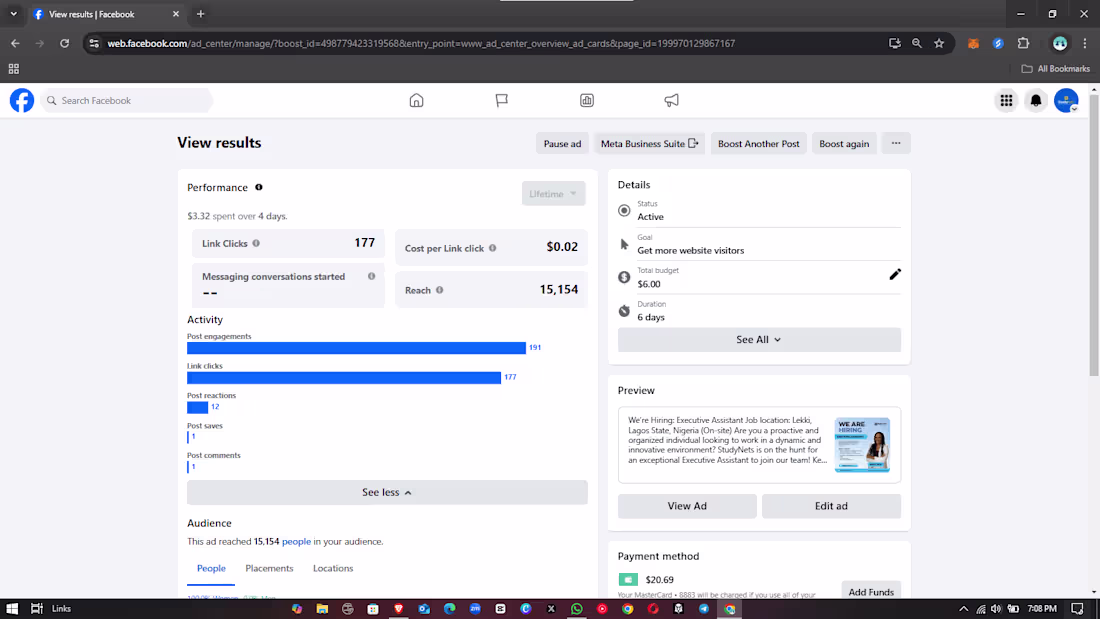
Task: Open Ad Center megaphone icon
Action: (x=671, y=100)
